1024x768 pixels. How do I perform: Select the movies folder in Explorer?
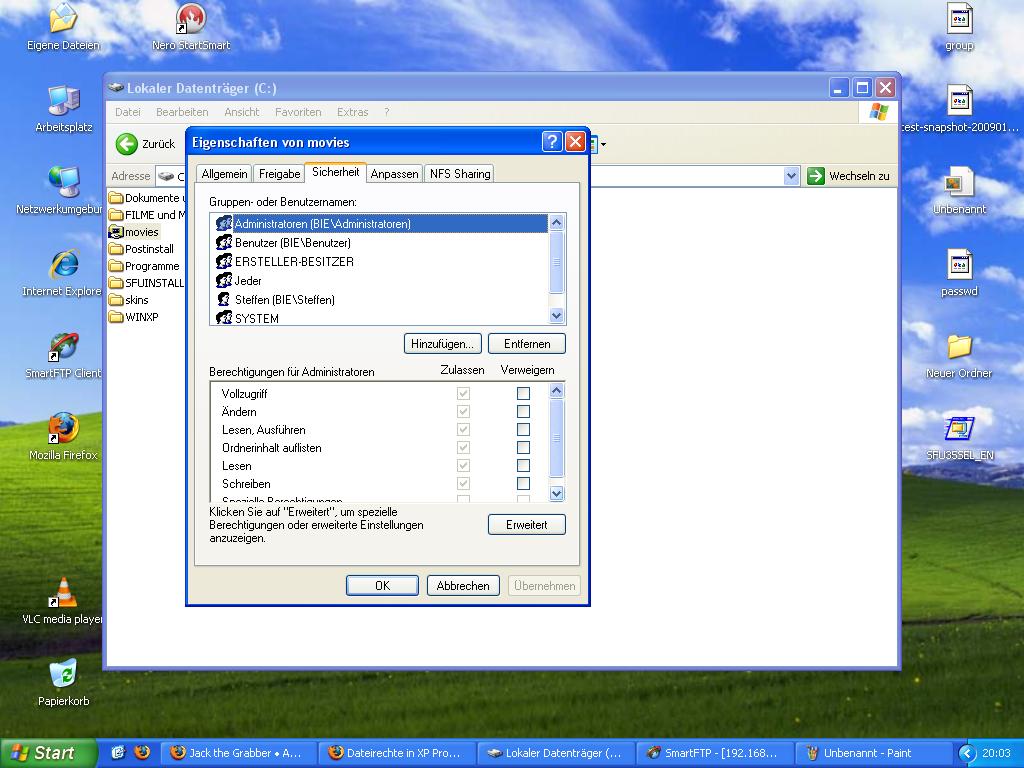pos(134,232)
